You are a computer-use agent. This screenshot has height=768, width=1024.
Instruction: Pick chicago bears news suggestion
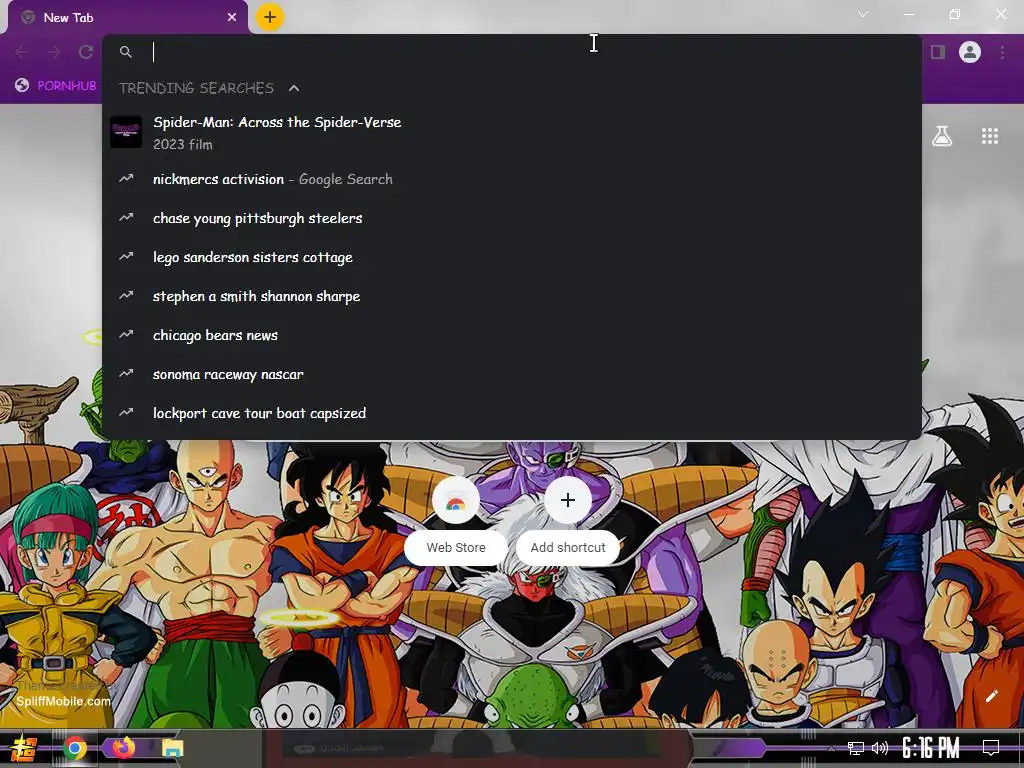click(512, 335)
